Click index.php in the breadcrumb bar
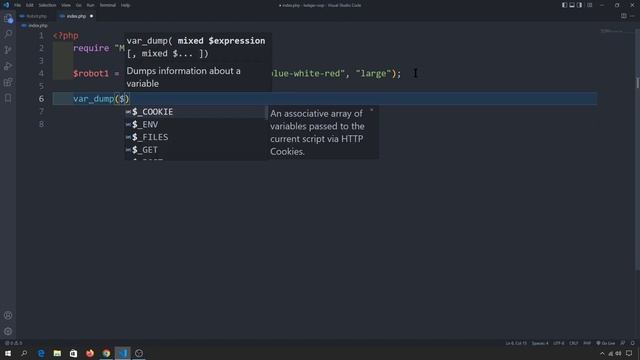The height and width of the screenshot is (360, 640). coord(38,26)
